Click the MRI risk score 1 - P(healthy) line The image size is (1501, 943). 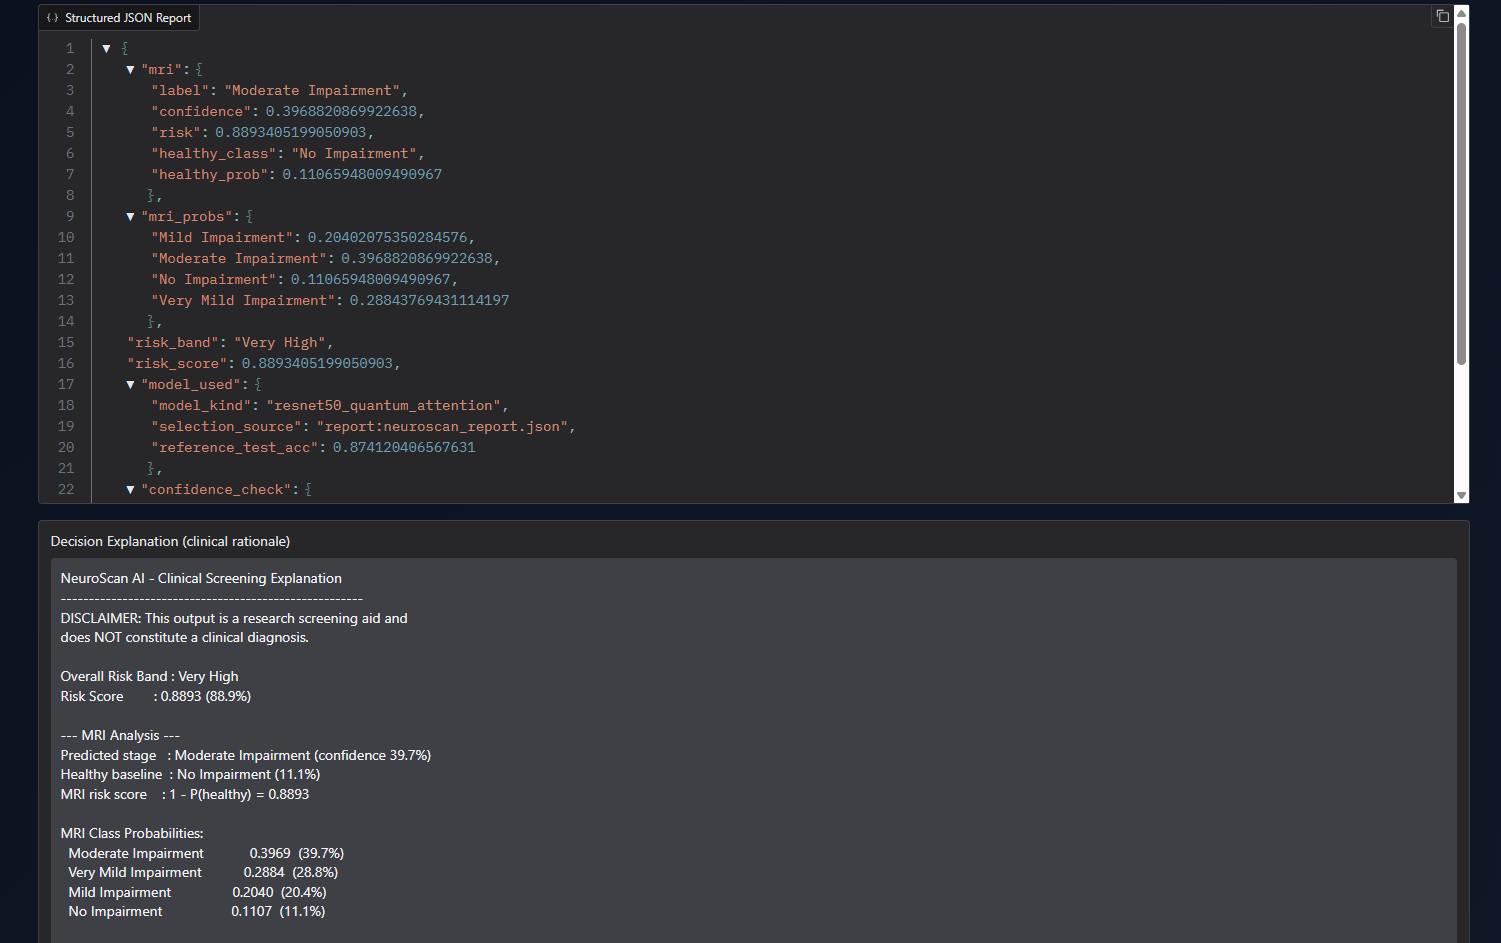point(185,794)
